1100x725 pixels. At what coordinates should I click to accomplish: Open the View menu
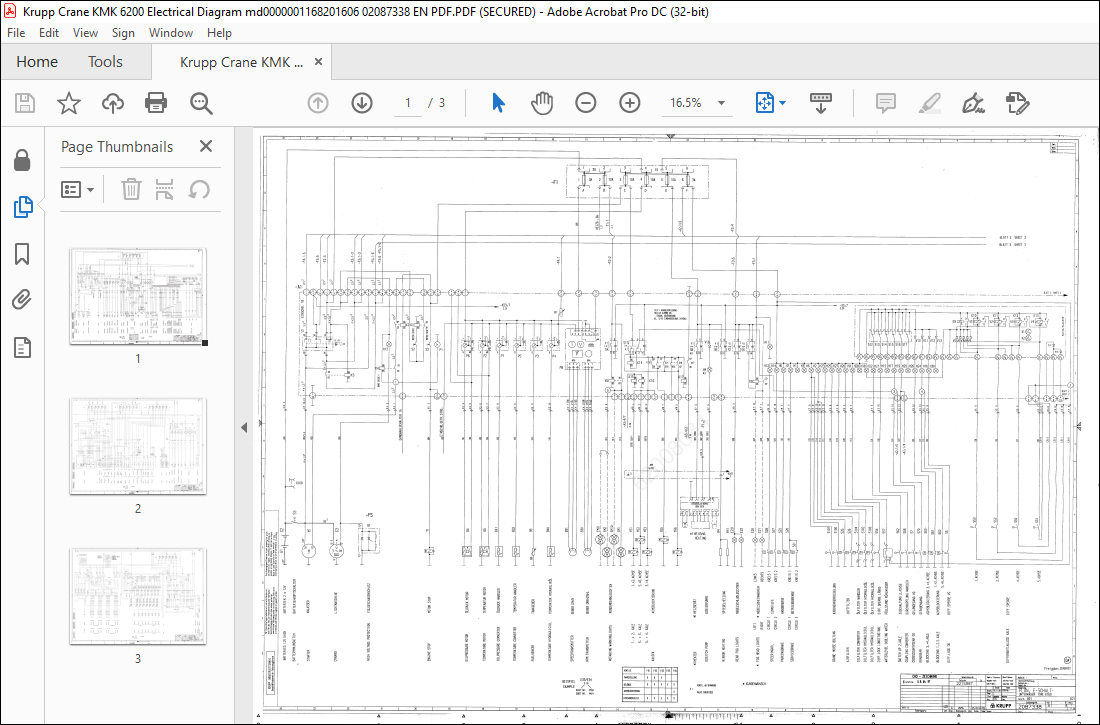86,33
